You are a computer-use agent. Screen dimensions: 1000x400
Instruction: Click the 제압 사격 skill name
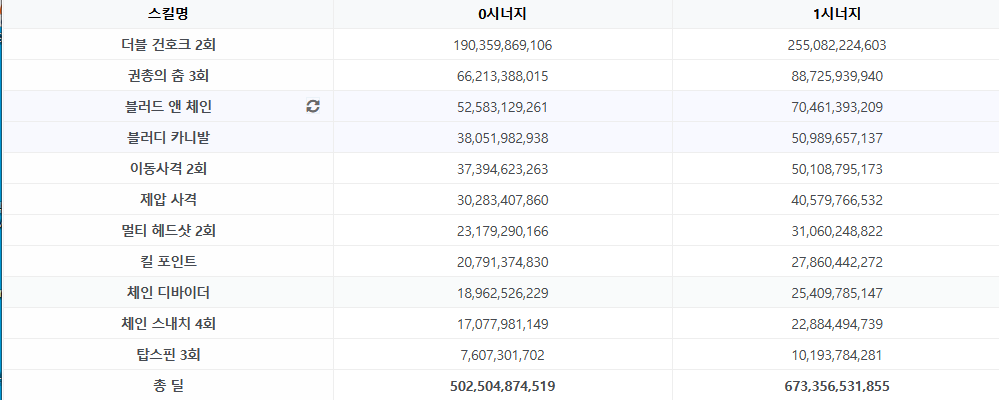[x=168, y=200]
